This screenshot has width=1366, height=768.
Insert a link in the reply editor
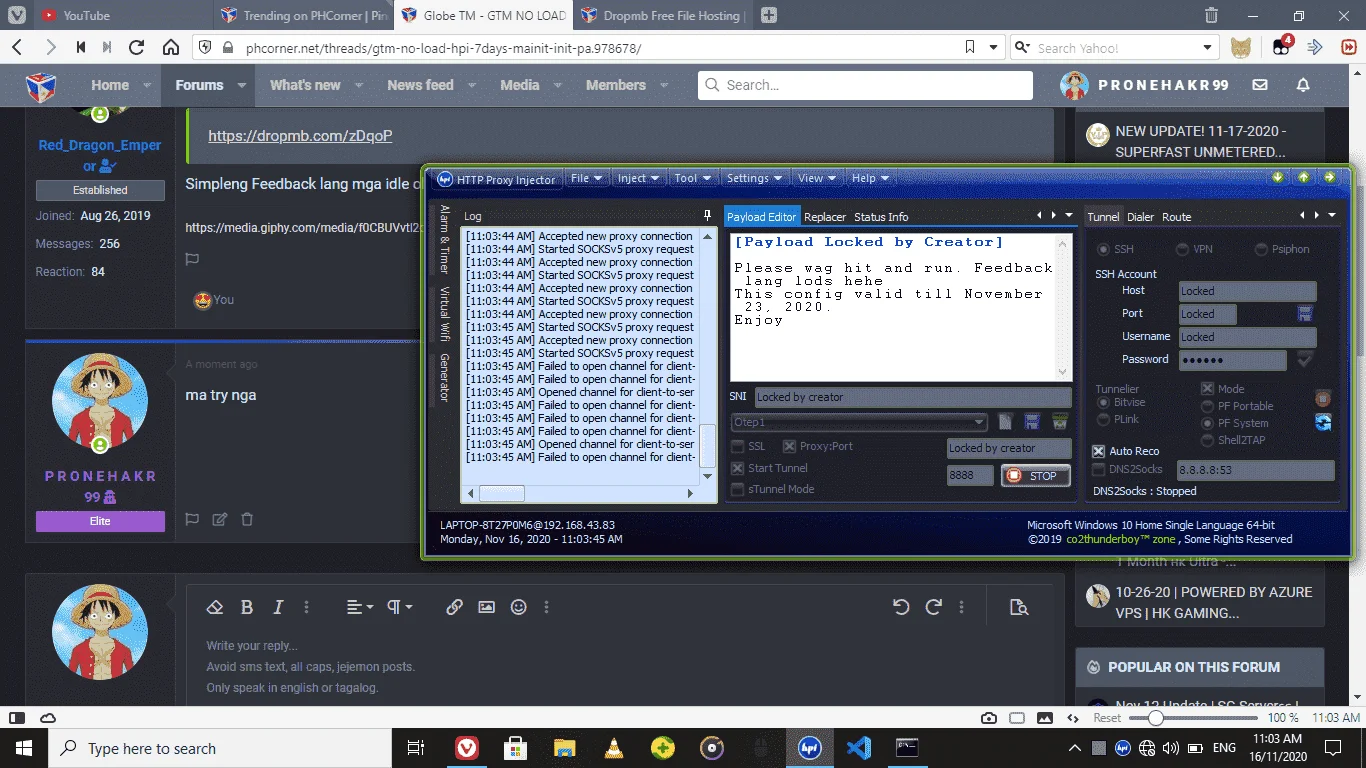point(454,607)
